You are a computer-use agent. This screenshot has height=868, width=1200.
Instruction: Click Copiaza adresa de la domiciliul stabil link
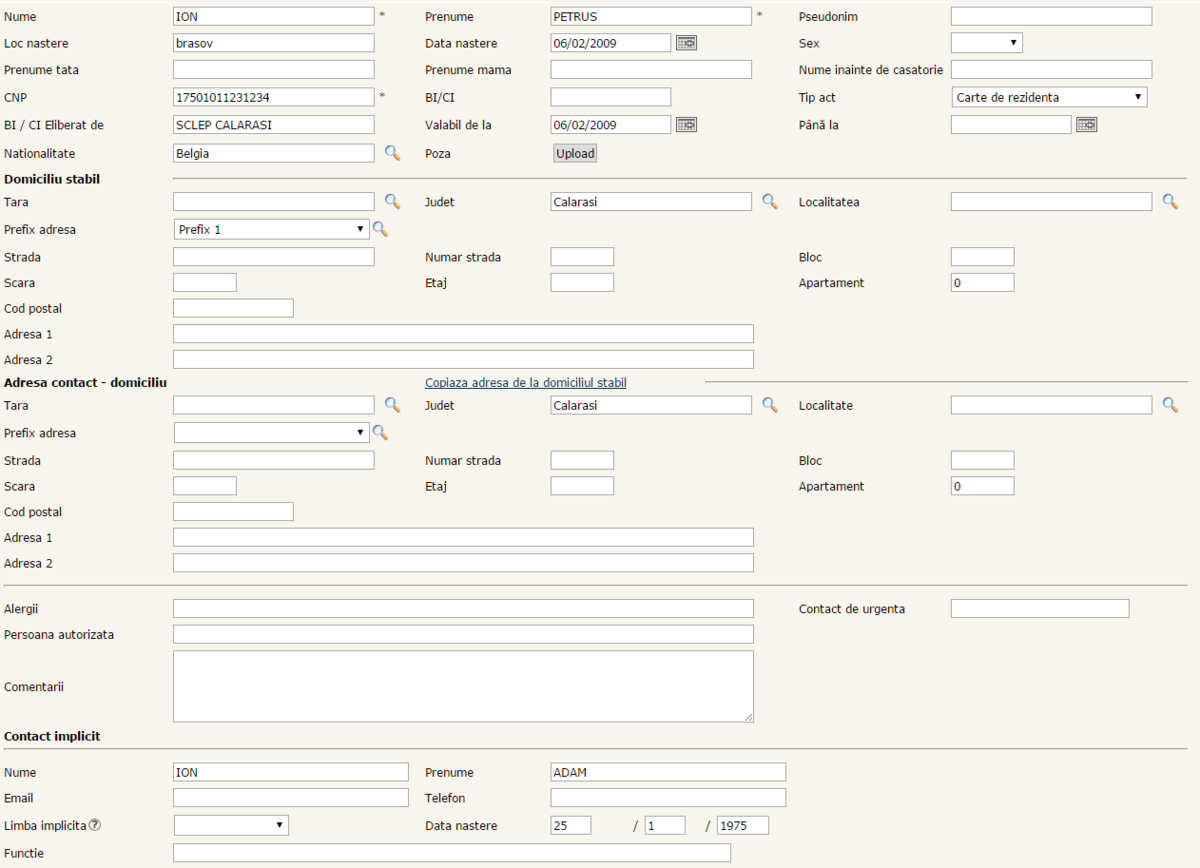point(526,383)
